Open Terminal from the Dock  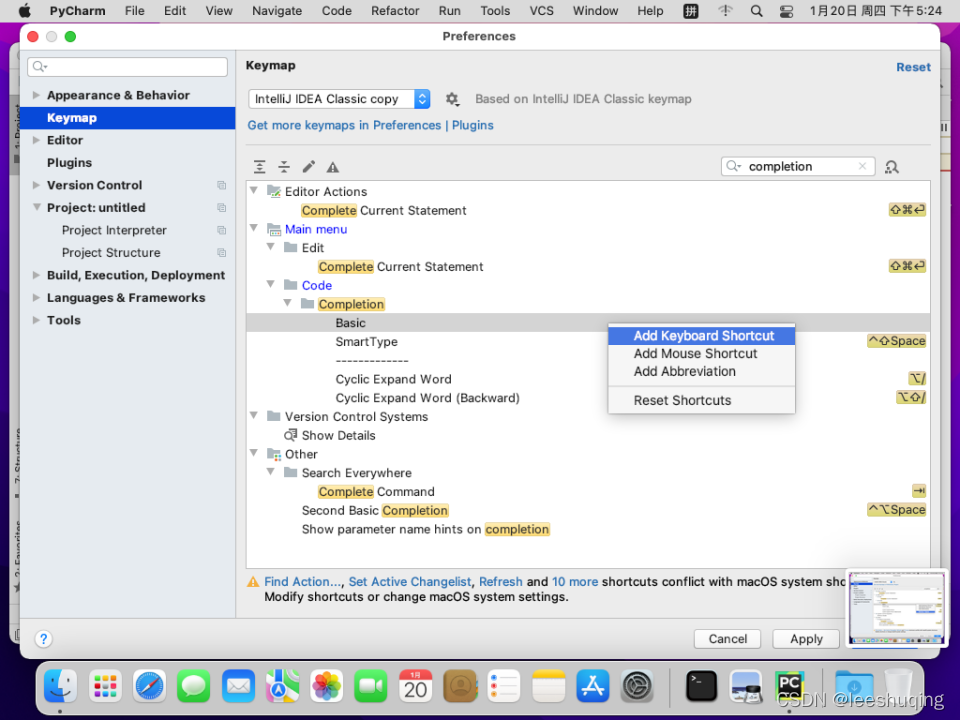click(x=701, y=685)
